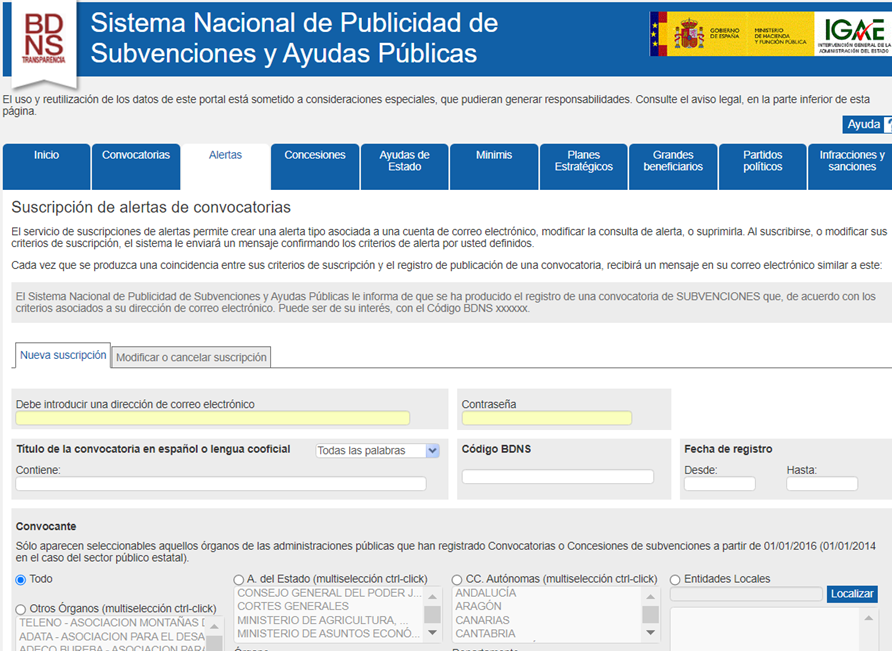The image size is (892, 651).
Task: Choose the Entidades Locales radio option
Action: 675,580
